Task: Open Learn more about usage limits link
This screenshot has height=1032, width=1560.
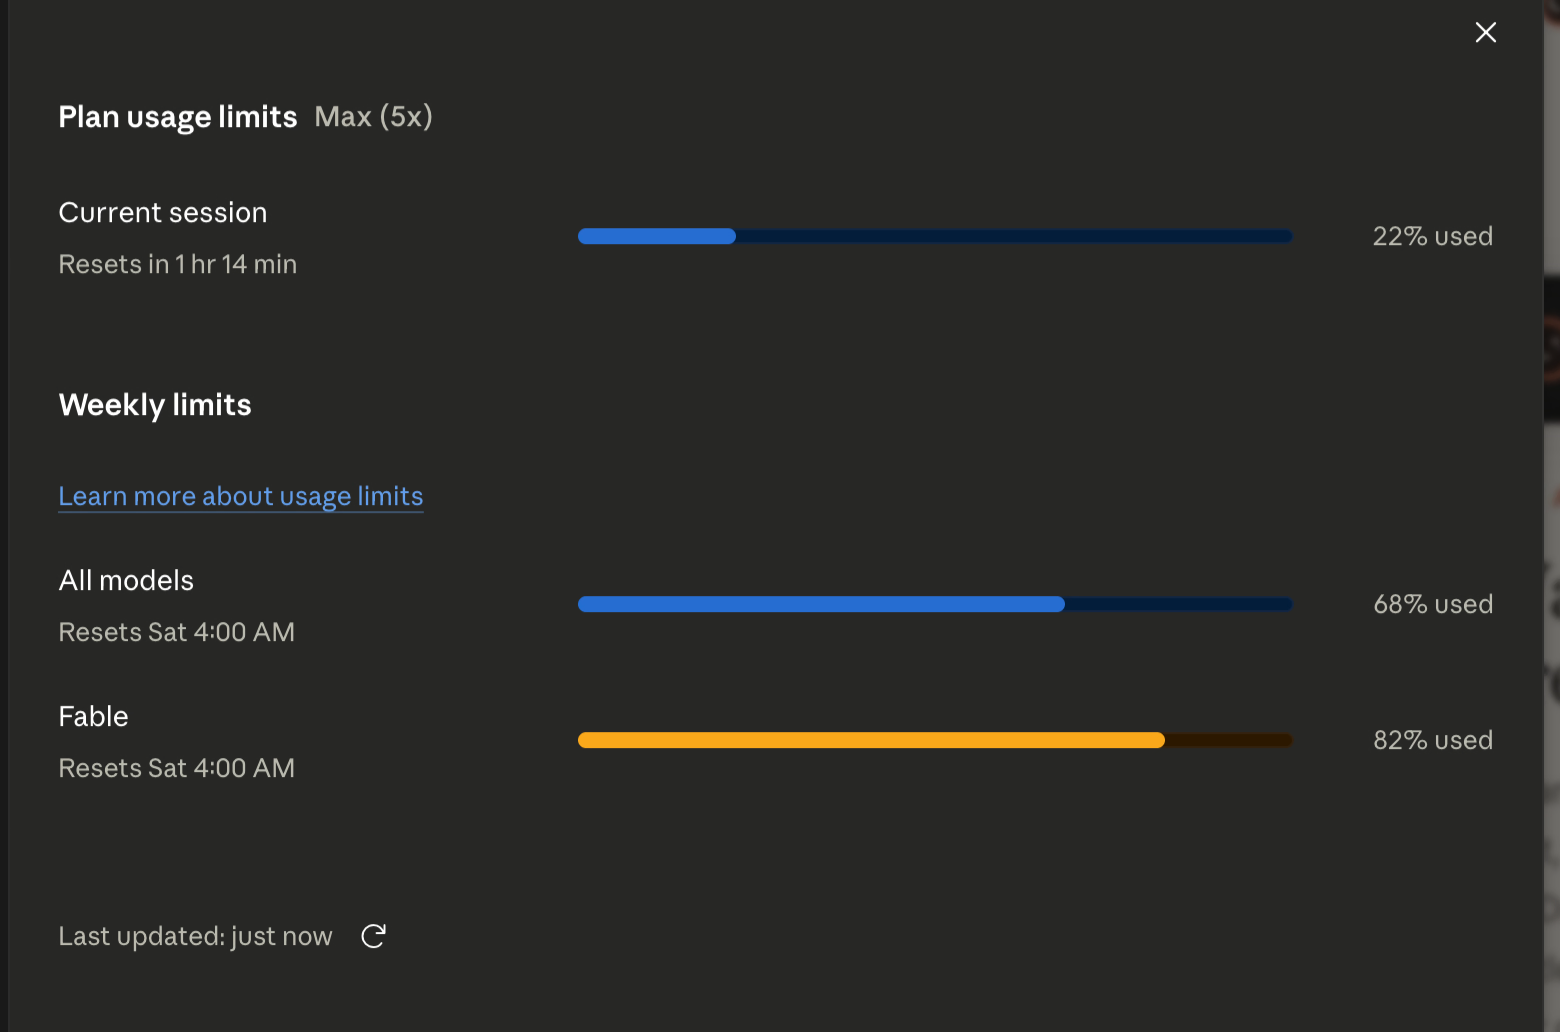Action: coord(241,496)
